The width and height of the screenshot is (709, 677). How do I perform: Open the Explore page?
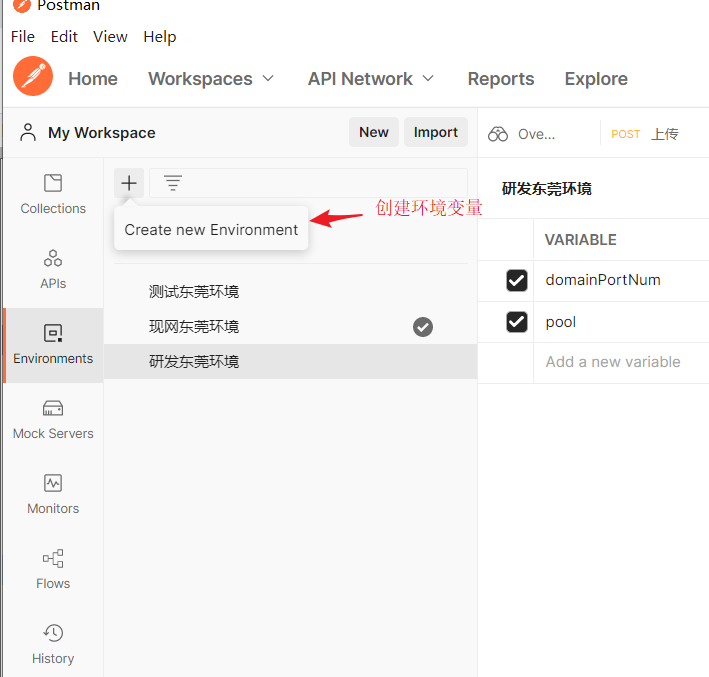[596, 79]
